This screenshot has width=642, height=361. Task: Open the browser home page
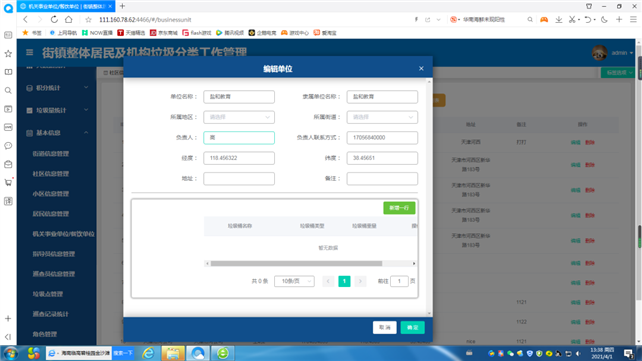click(x=69, y=20)
